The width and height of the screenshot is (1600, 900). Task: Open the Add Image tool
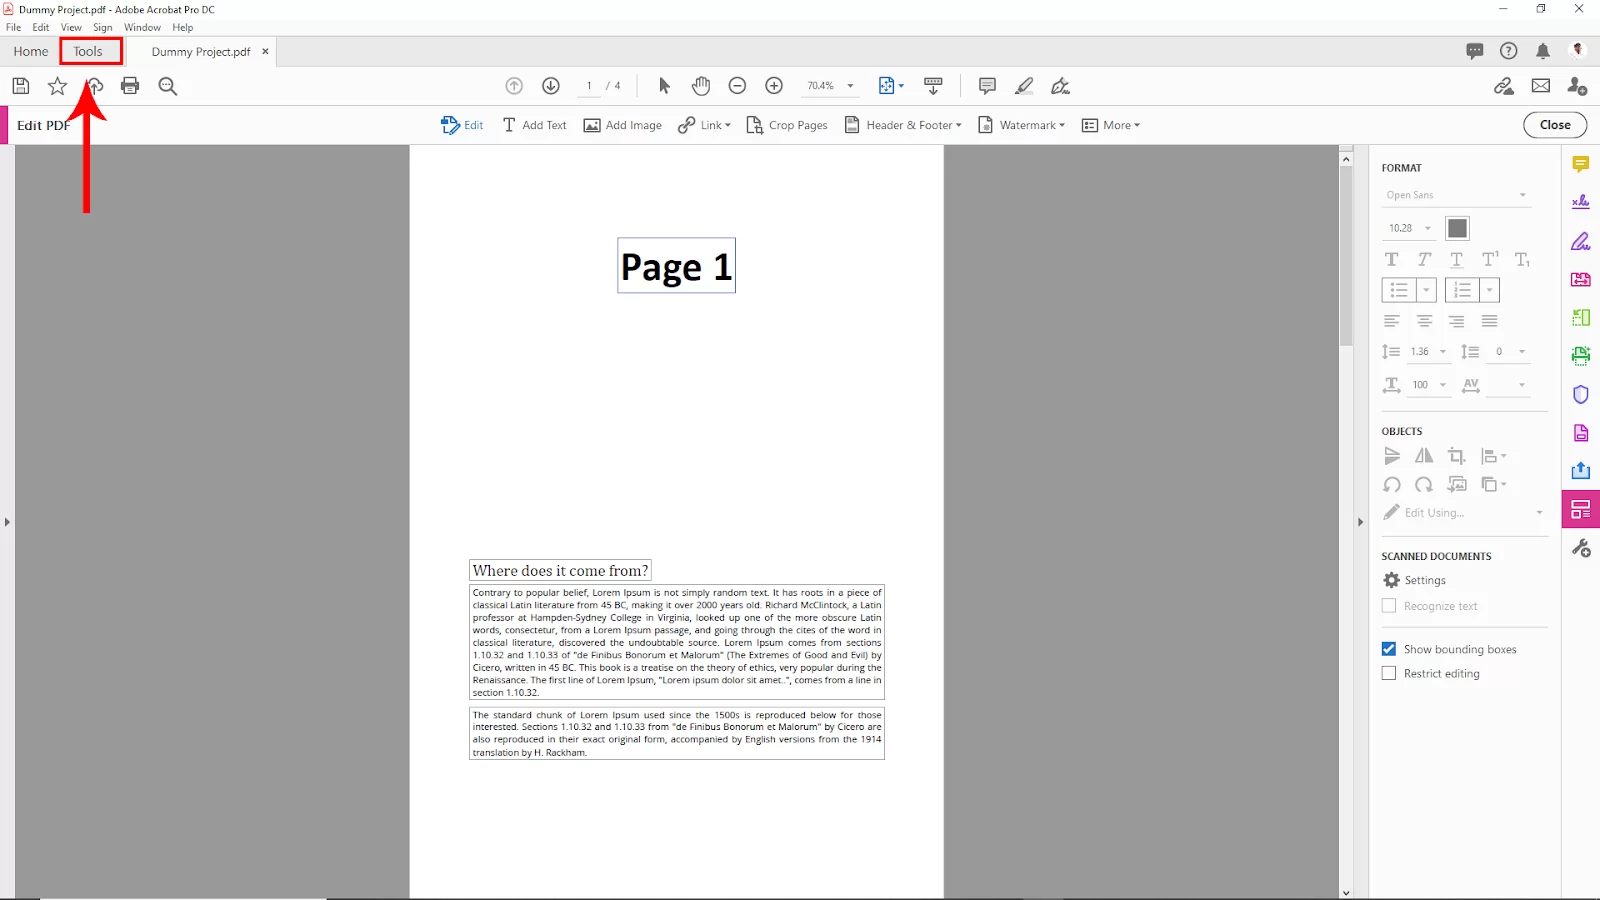(622, 125)
